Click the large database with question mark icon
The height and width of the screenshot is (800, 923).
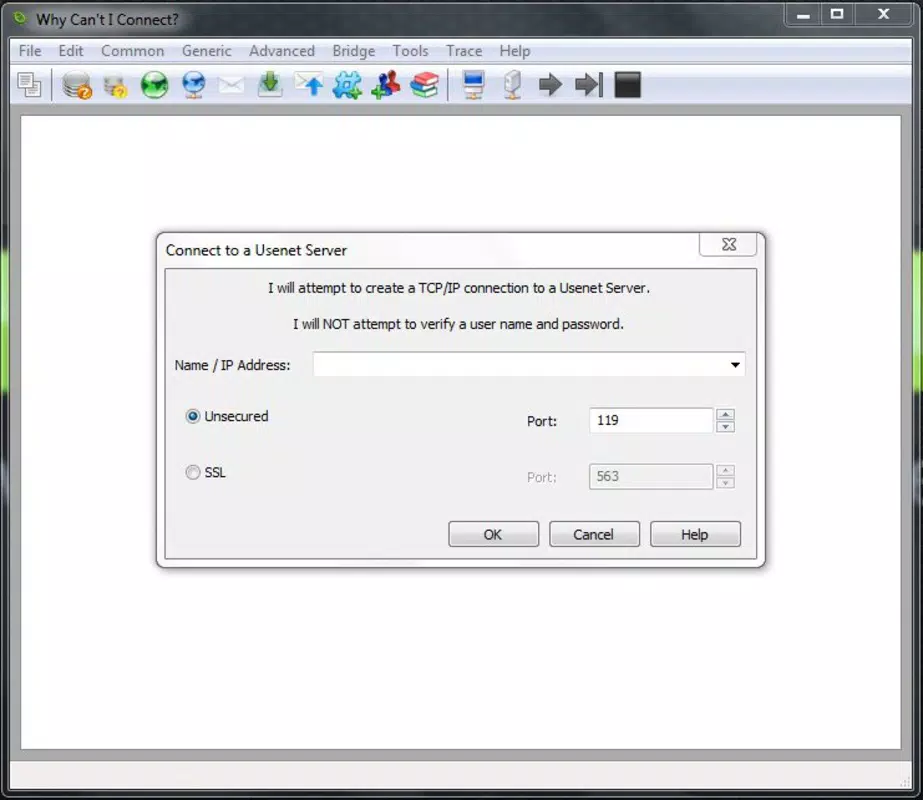coord(77,85)
